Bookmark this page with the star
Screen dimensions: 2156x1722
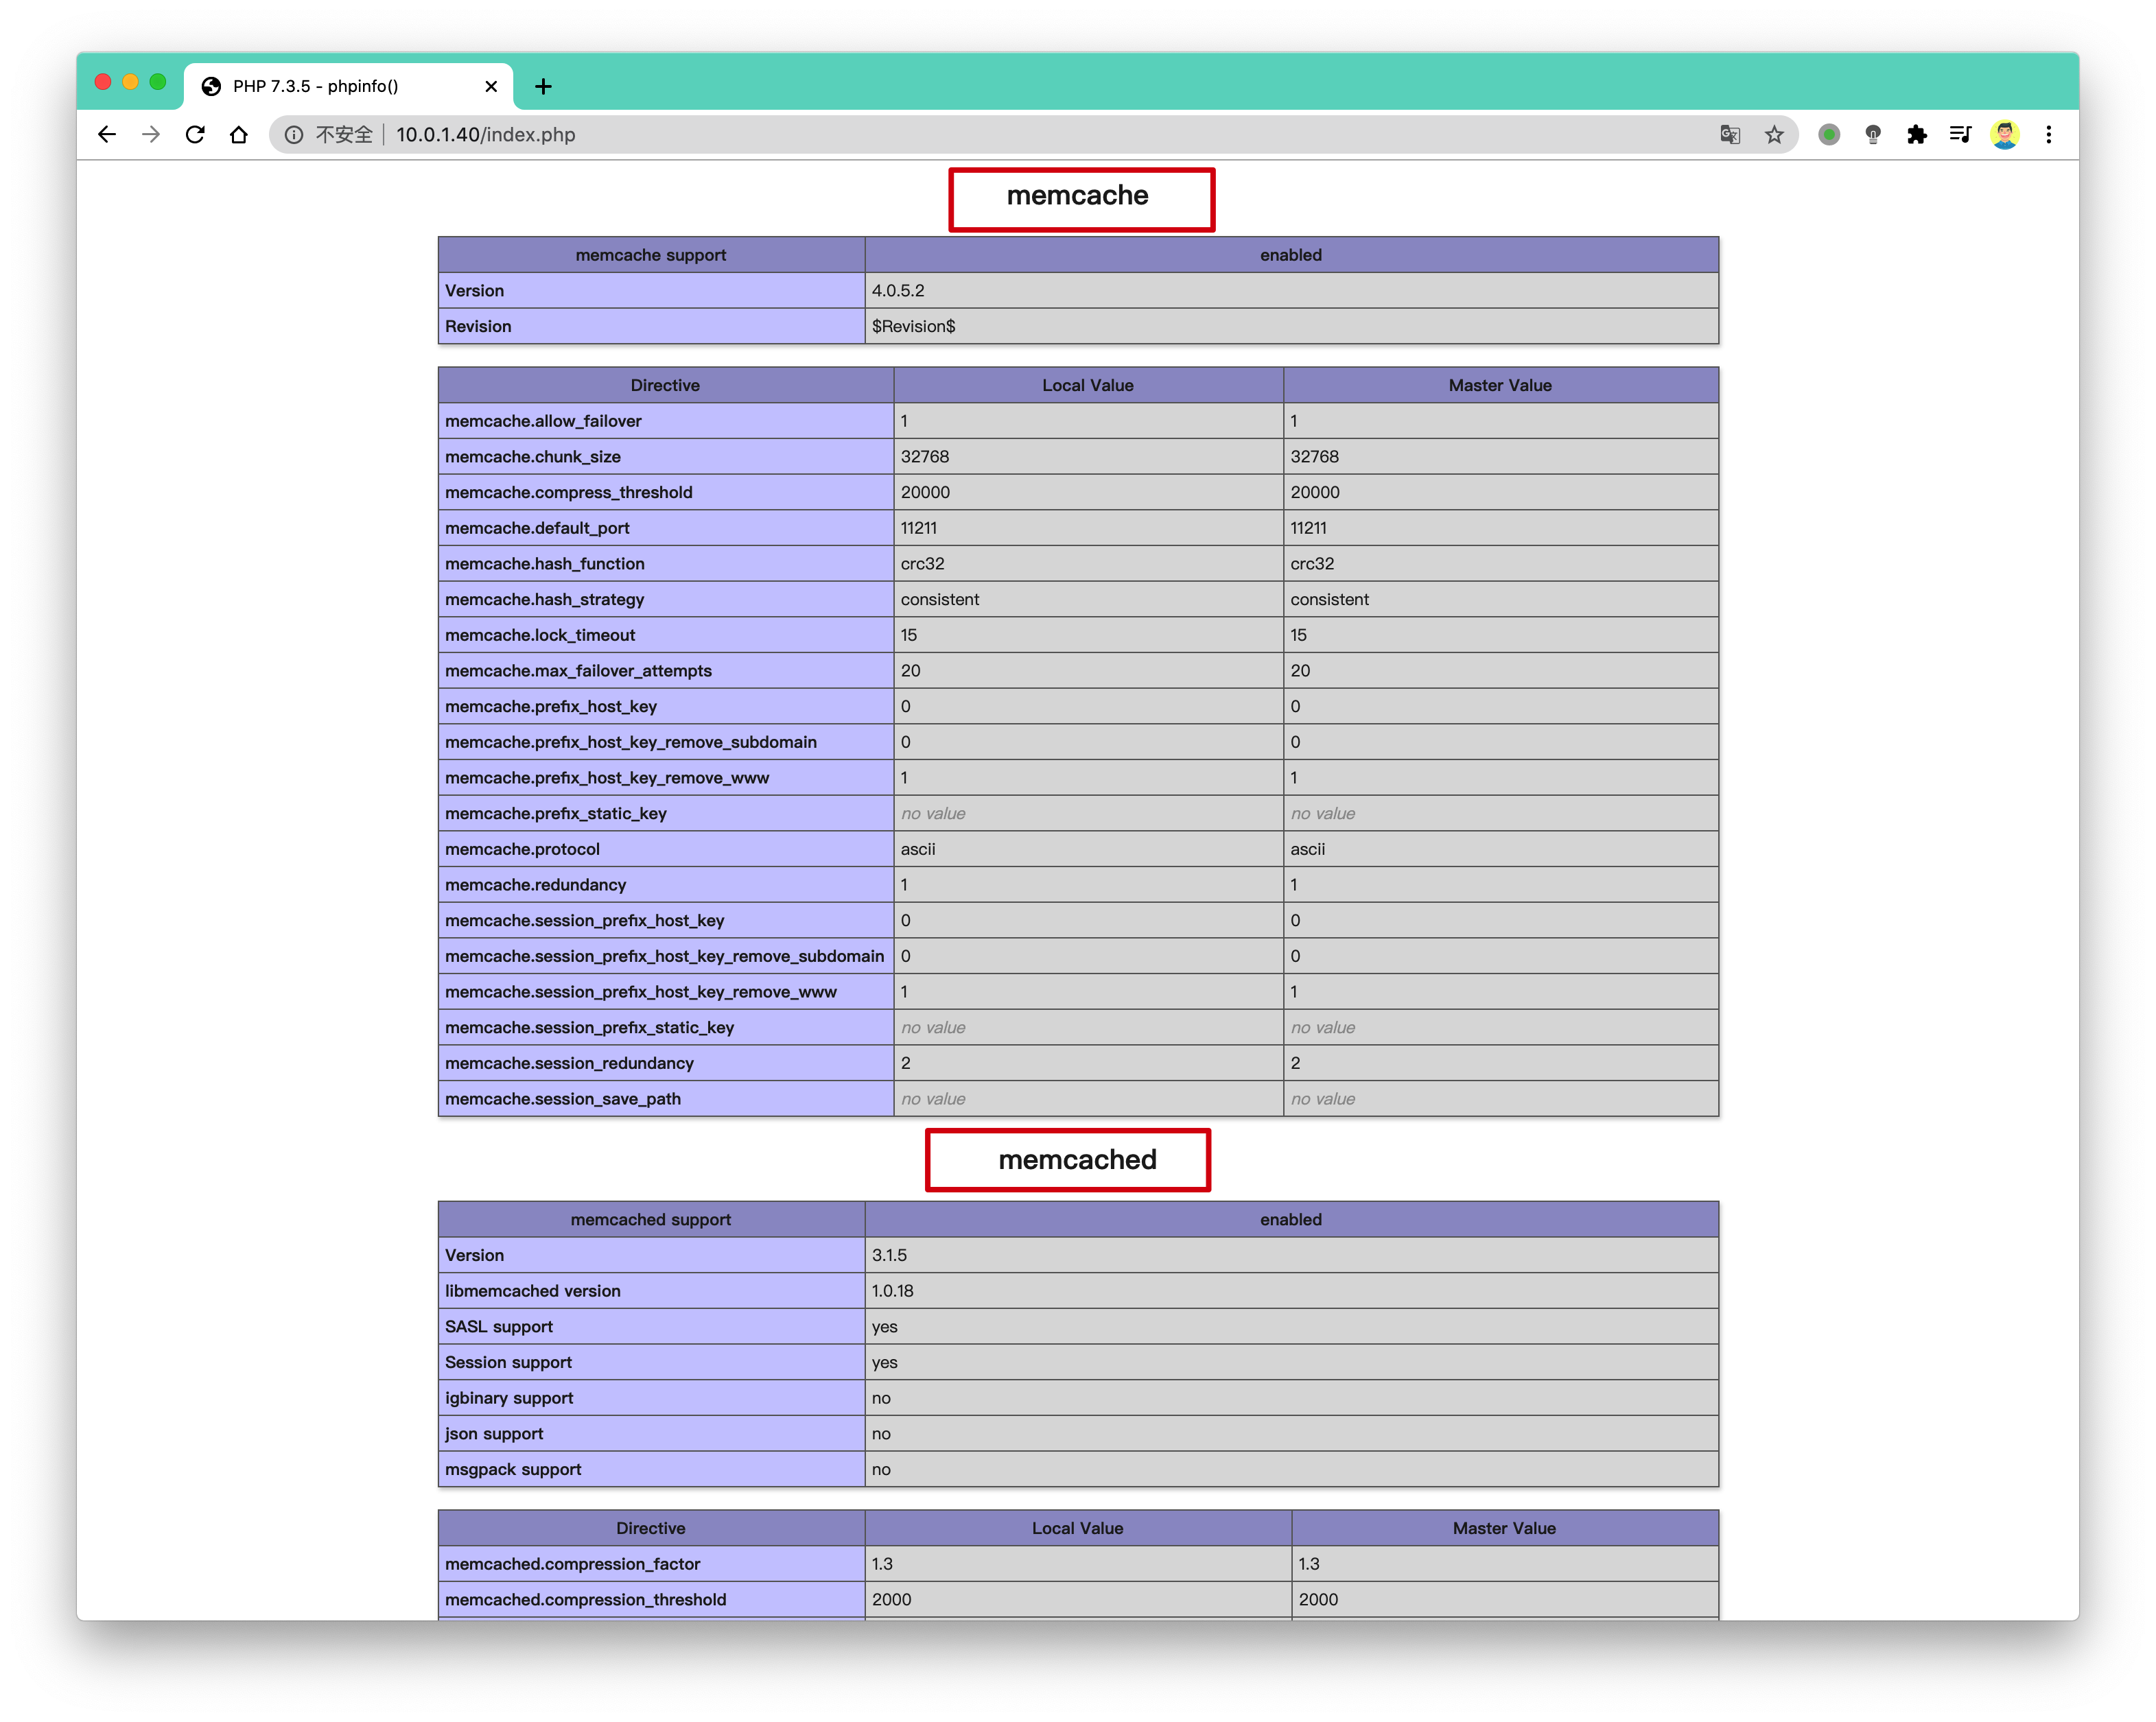coord(1774,134)
